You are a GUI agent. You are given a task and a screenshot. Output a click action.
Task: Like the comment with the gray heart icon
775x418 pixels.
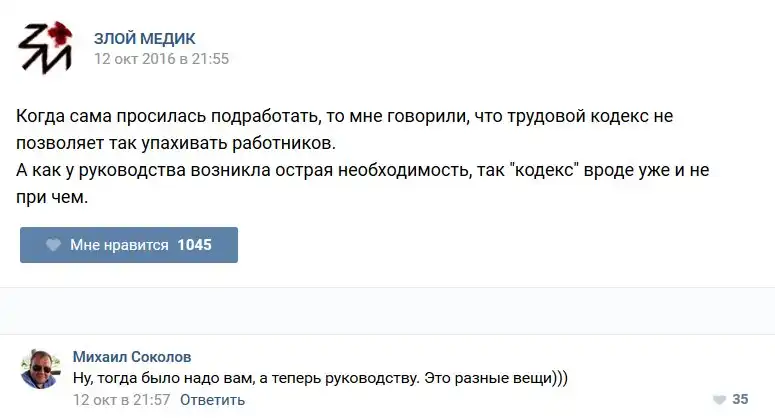717,399
